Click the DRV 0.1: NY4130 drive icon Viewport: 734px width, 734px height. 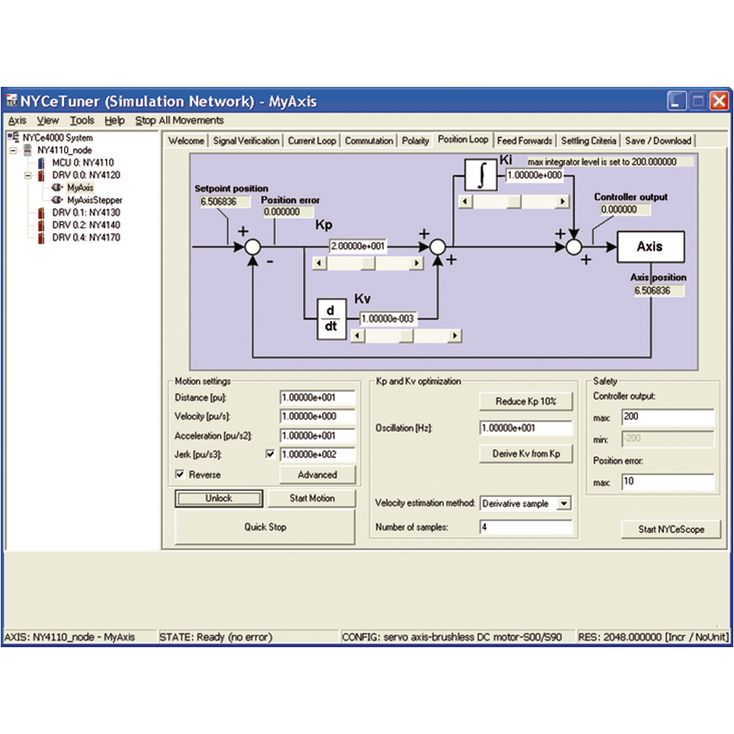[42, 213]
